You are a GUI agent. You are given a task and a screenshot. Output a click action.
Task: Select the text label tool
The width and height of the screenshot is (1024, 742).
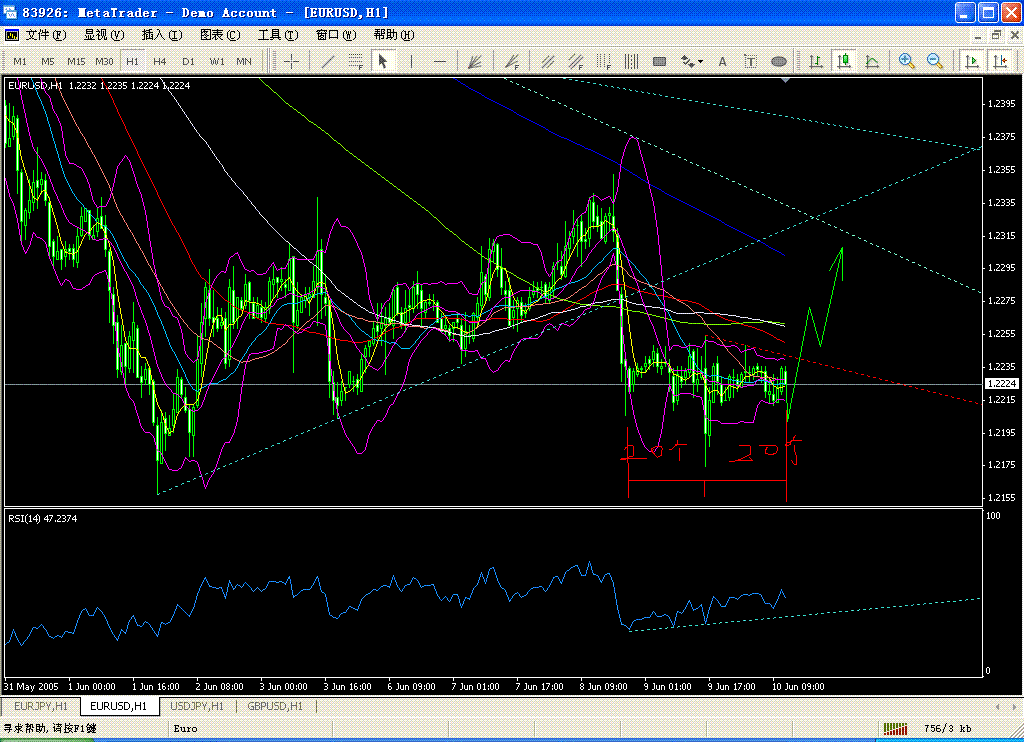[x=750, y=61]
